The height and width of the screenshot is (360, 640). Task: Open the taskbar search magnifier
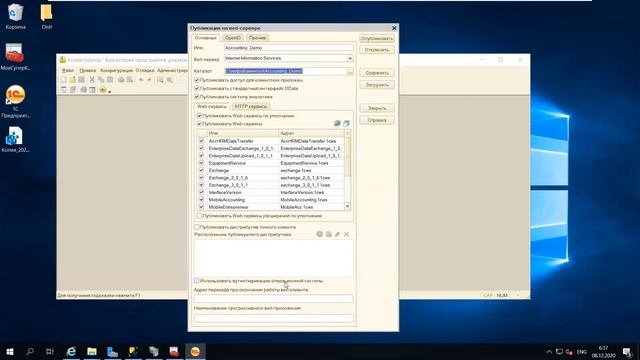[30, 351]
